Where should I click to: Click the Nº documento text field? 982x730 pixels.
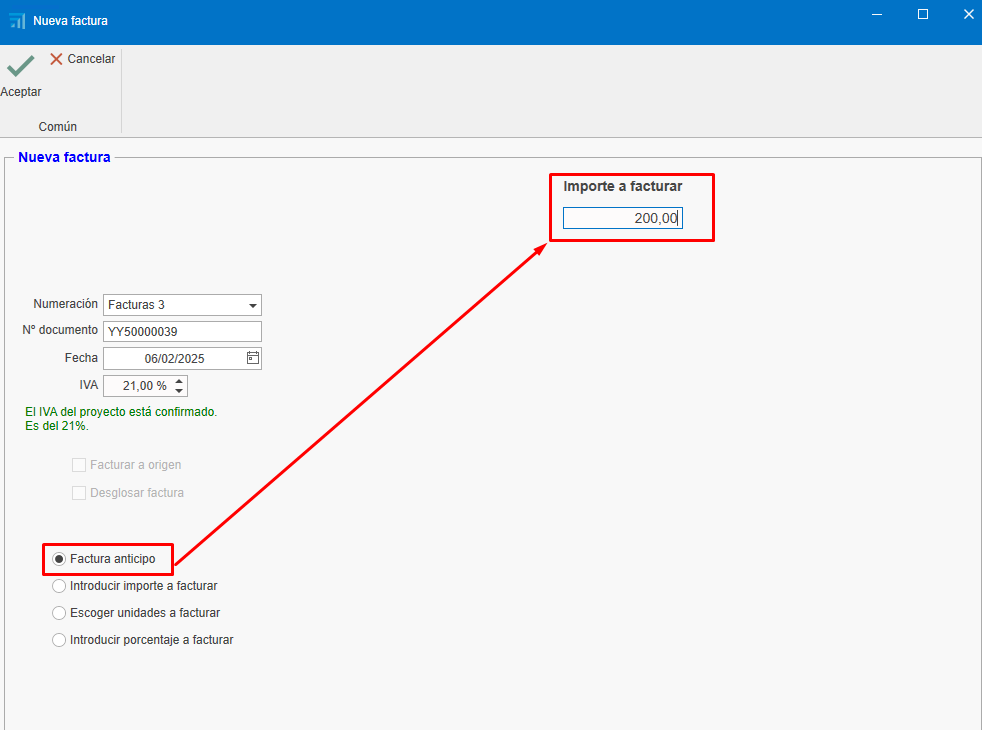[x=181, y=332]
